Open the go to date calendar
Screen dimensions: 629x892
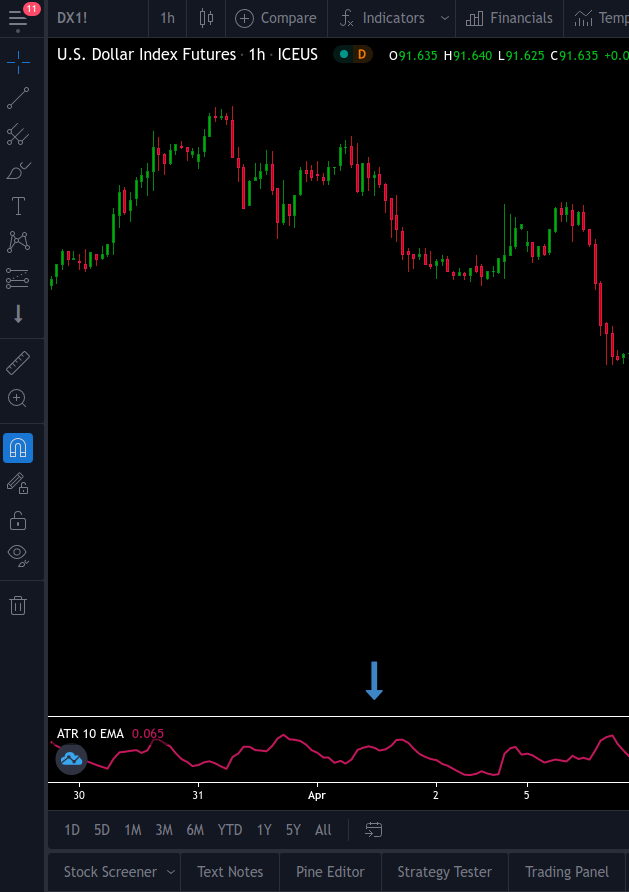373,830
